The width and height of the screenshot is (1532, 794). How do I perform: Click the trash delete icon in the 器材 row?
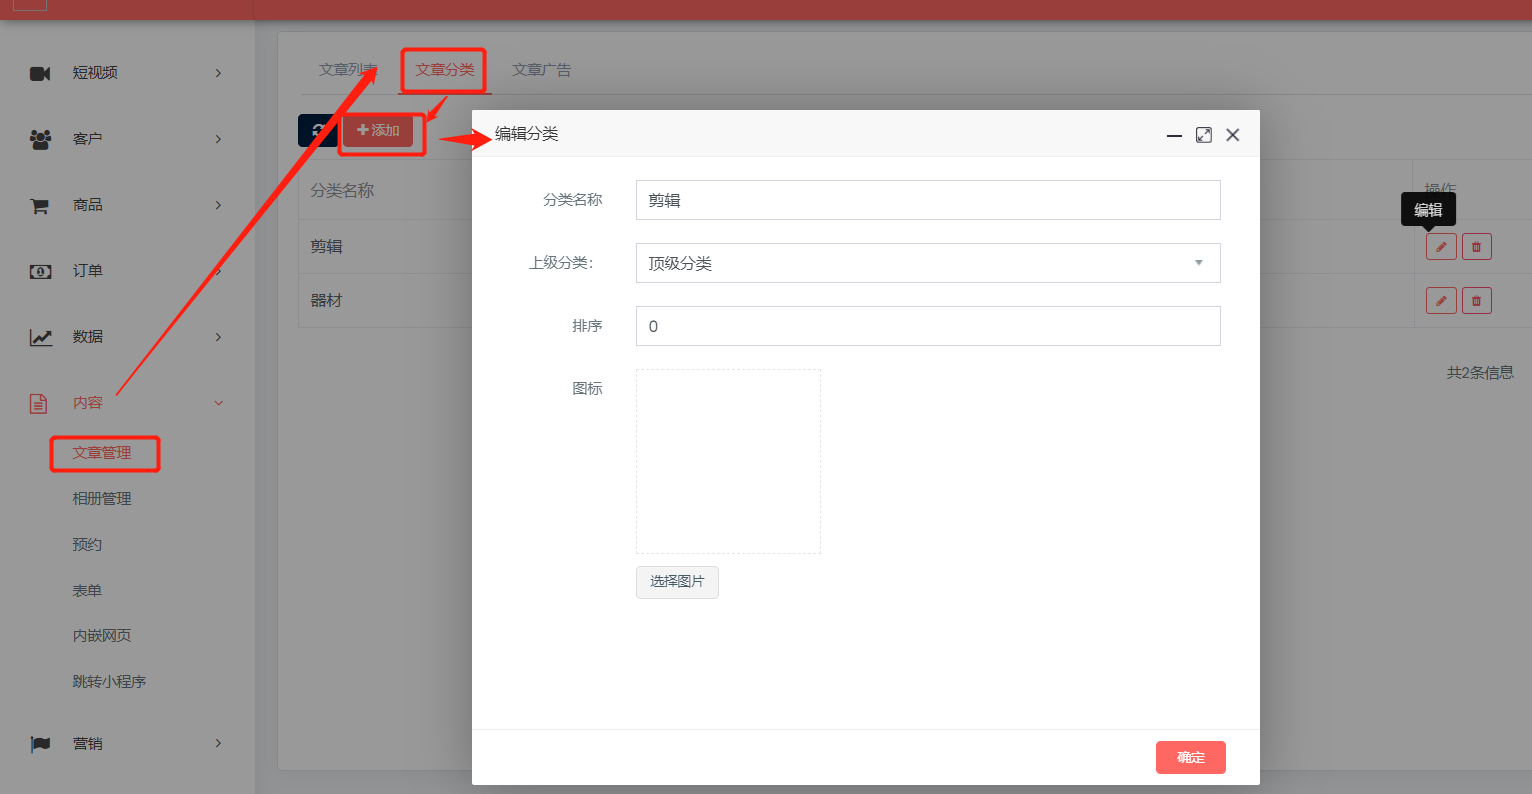[1477, 300]
